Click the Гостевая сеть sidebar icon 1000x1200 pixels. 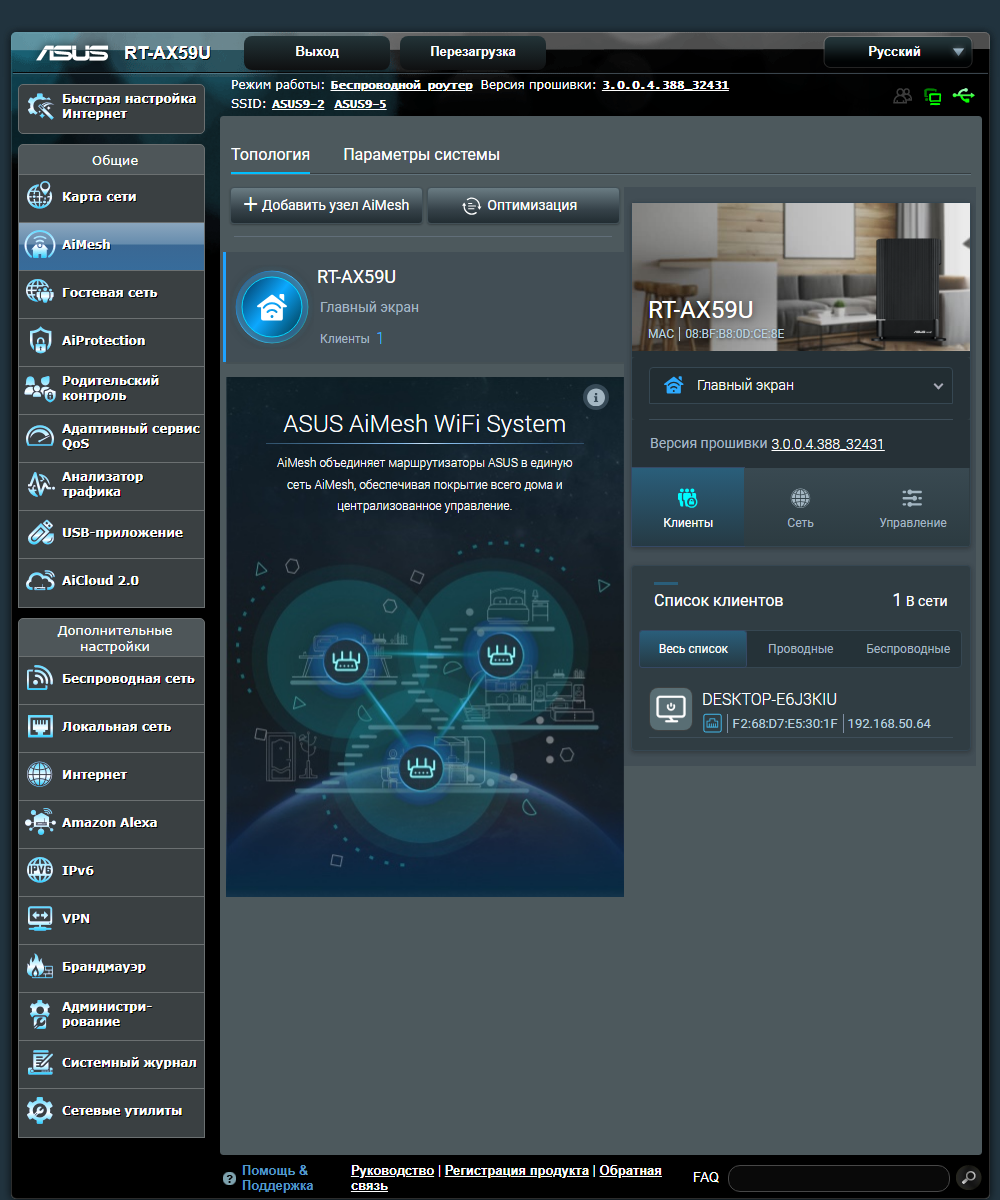[40, 292]
